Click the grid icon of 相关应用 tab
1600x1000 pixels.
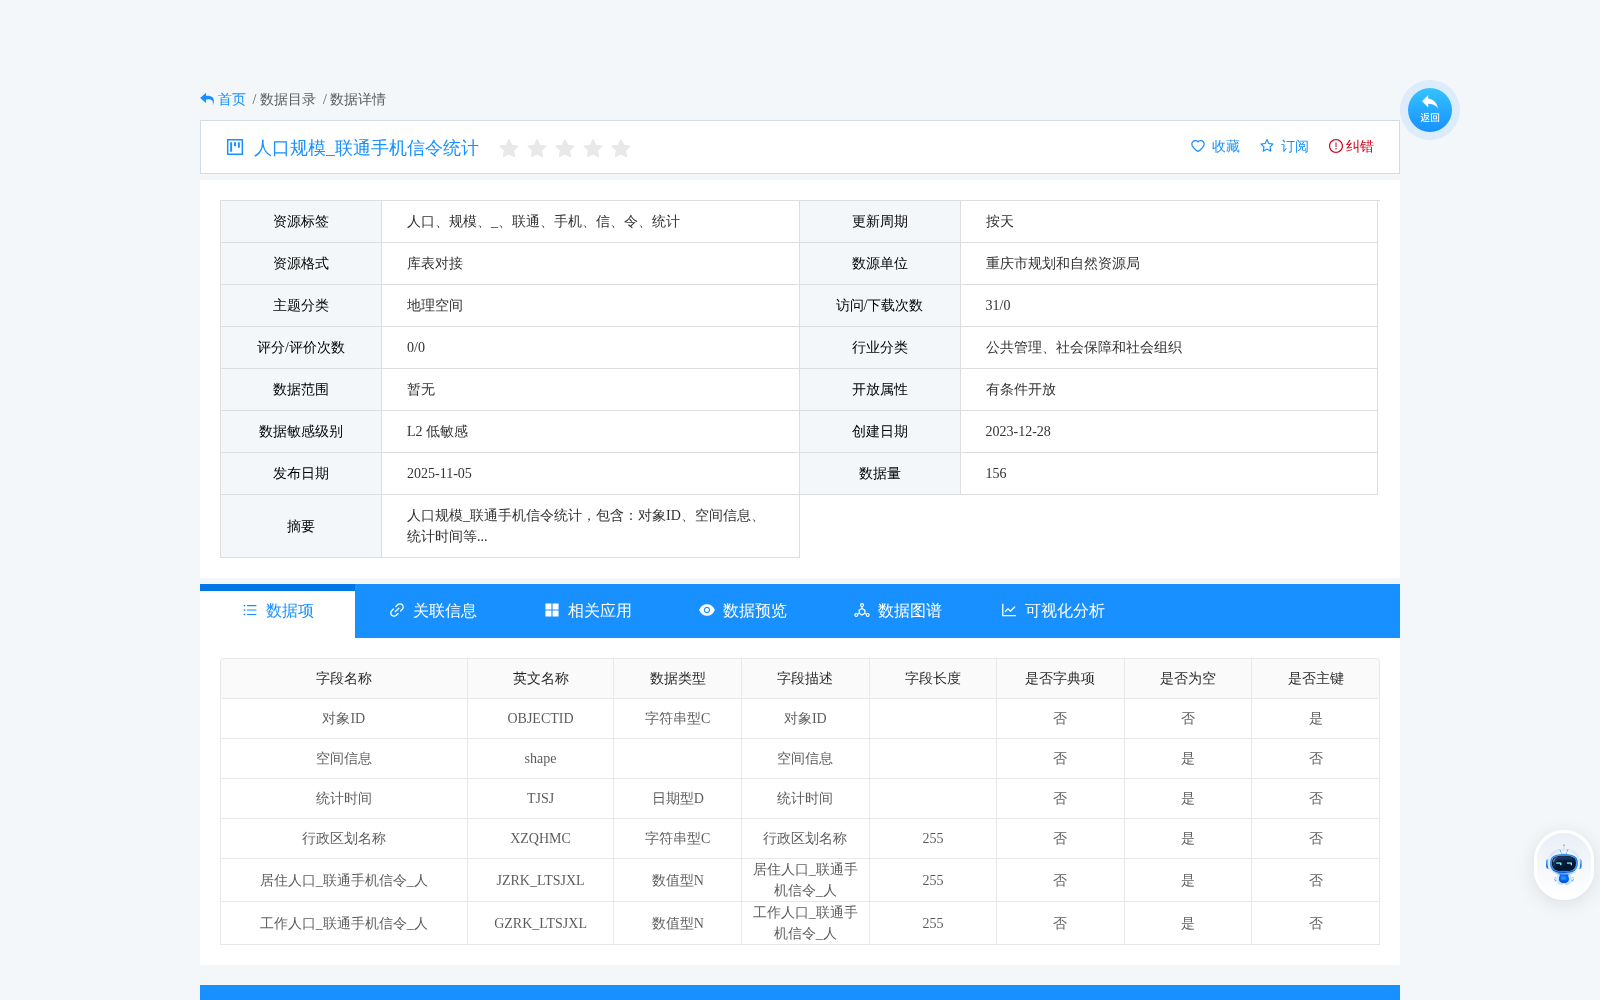552,610
